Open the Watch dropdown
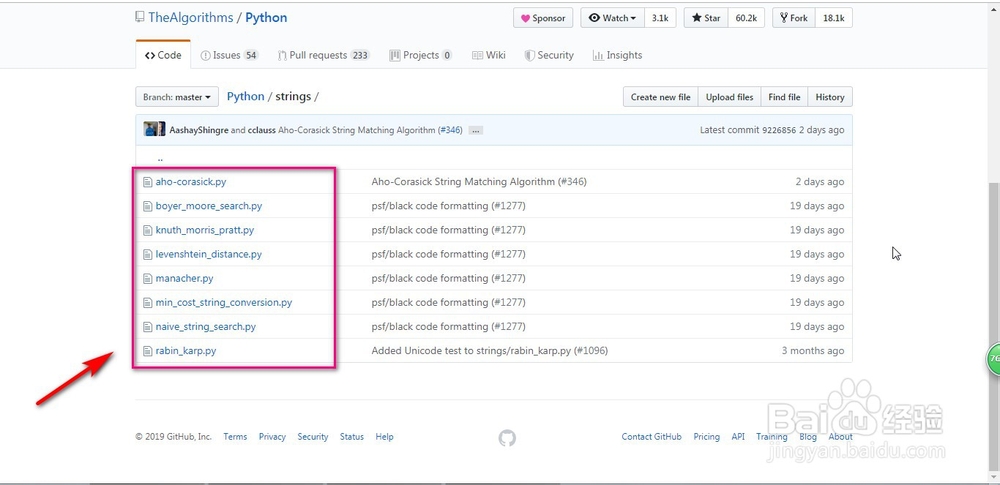The image size is (1000, 485). pyautogui.click(x=612, y=18)
